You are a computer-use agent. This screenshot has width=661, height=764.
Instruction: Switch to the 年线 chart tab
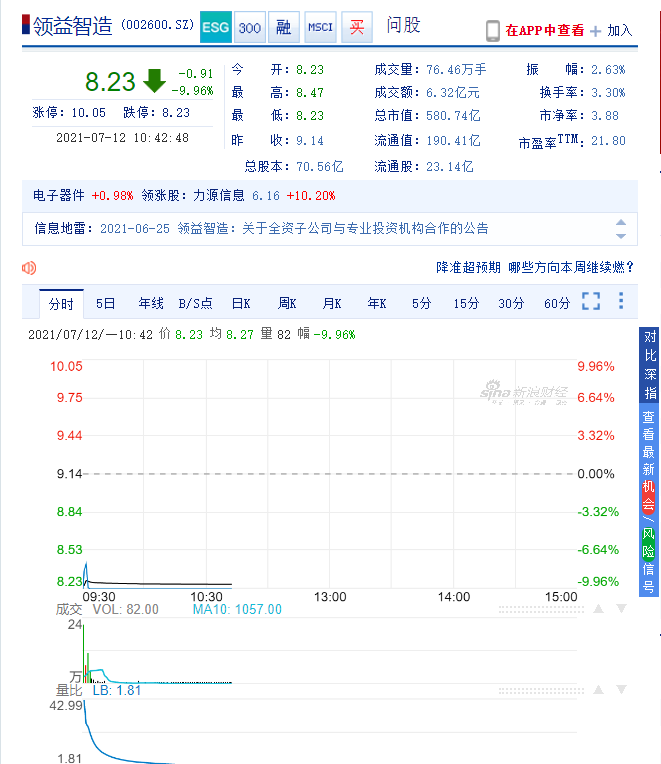(151, 304)
